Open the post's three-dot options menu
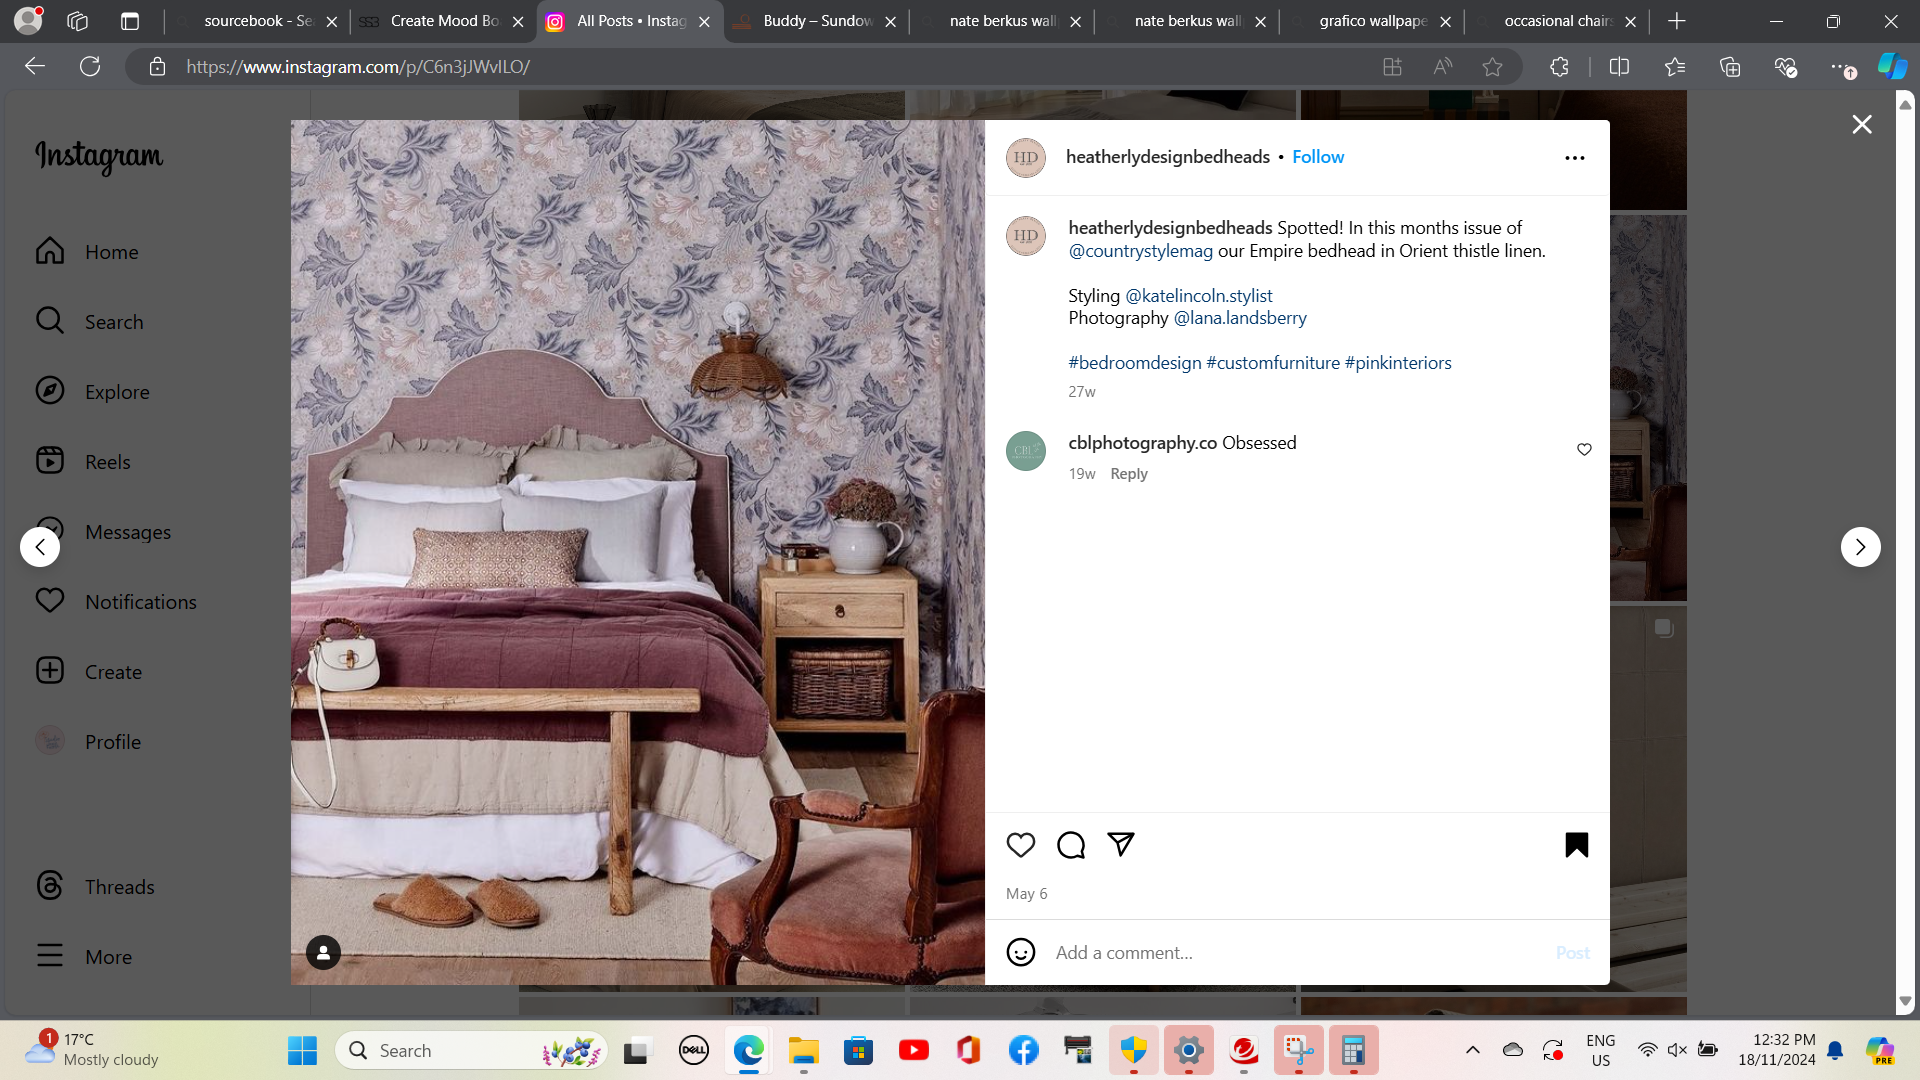 click(1574, 158)
